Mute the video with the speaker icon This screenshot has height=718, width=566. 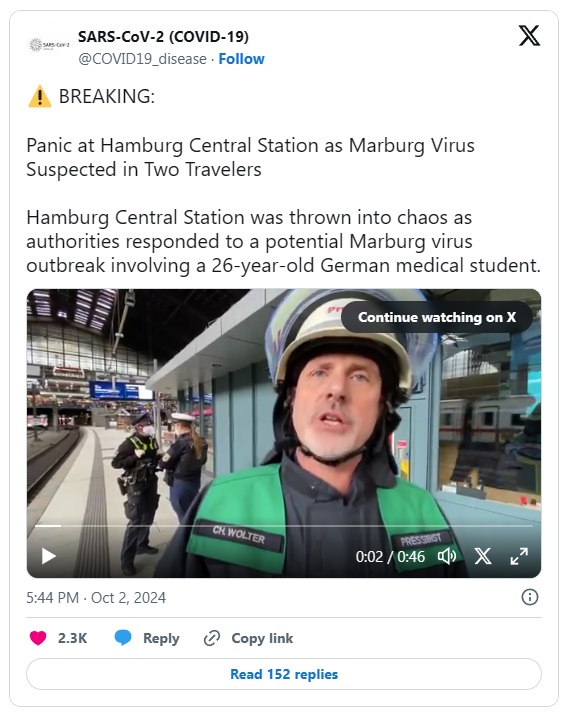pyautogui.click(x=447, y=556)
